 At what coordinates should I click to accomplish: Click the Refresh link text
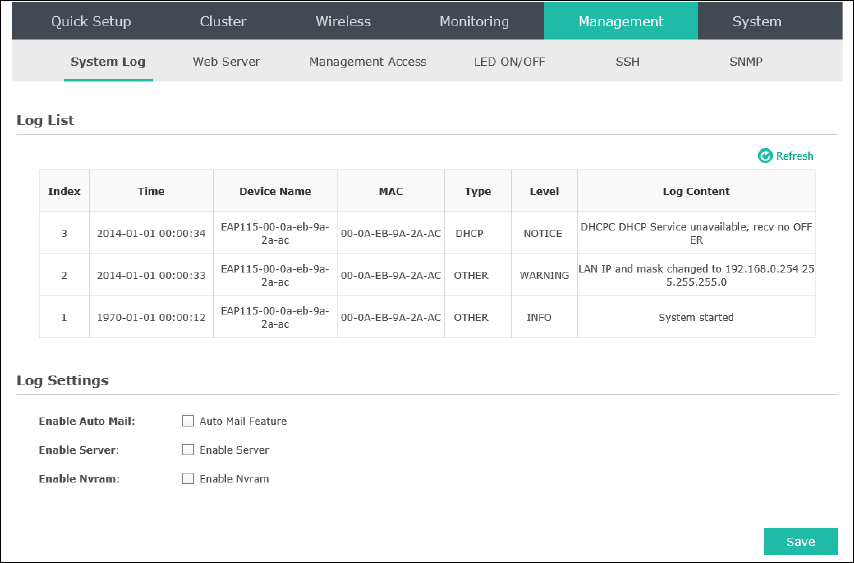pos(795,156)
